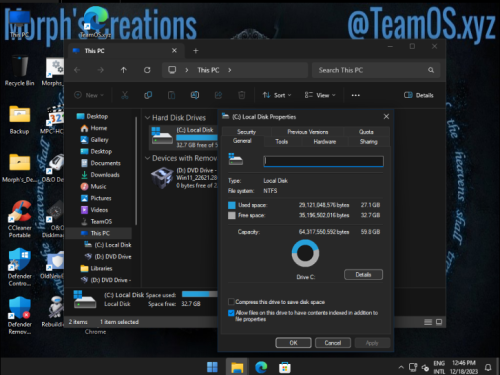Select (D:) DVD Drive in main pane

[183, 178]
